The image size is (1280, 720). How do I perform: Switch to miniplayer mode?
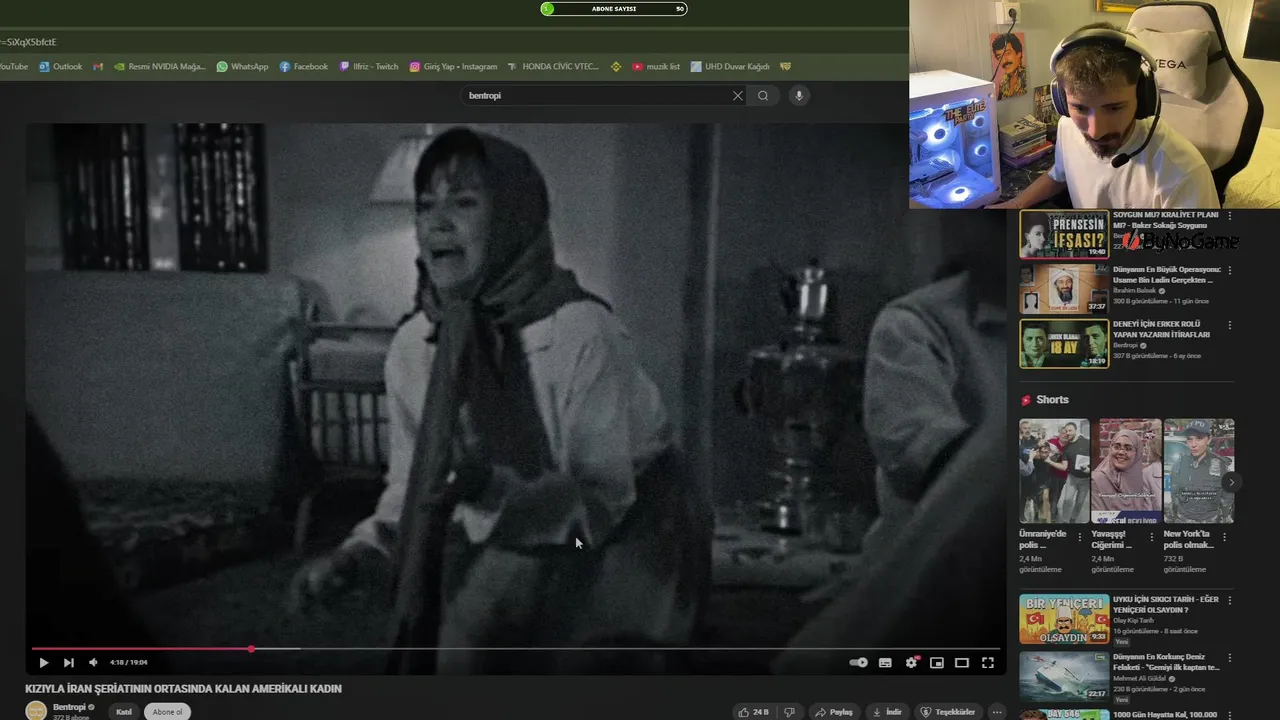pos(937,662)
